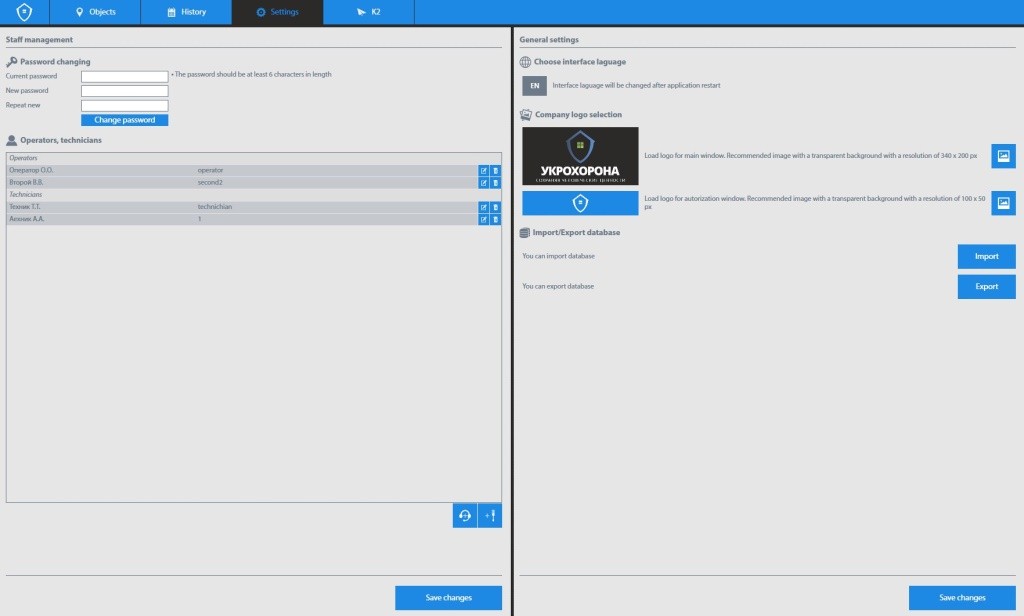Click the Operators group header
1024x616 pixels.
[24, 158]
